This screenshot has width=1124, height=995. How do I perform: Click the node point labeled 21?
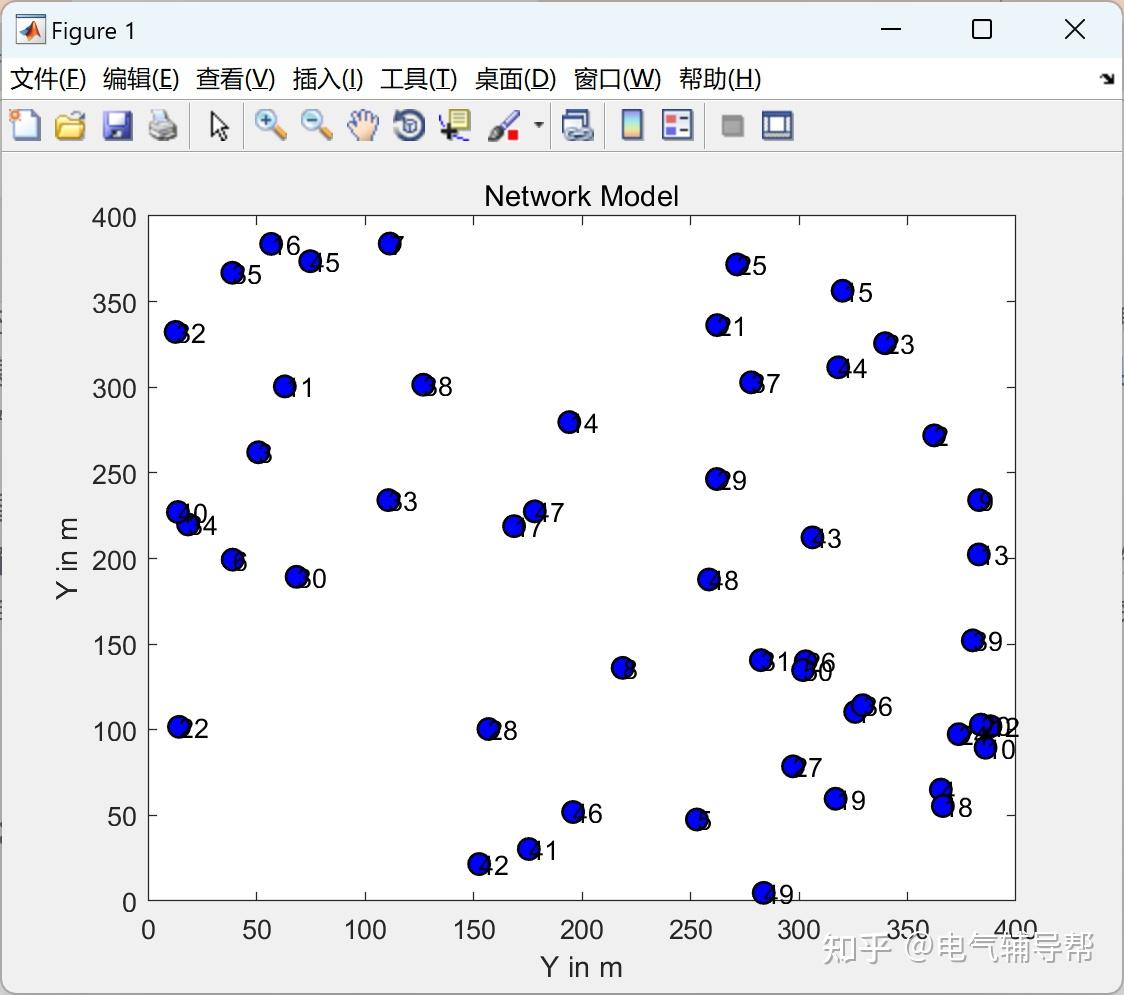pos(717,325)
